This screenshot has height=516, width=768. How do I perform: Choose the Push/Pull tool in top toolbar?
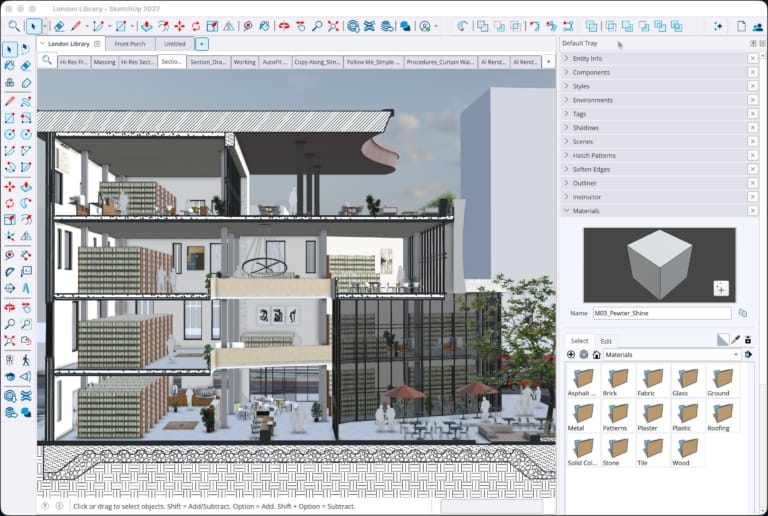pos(146,26)
